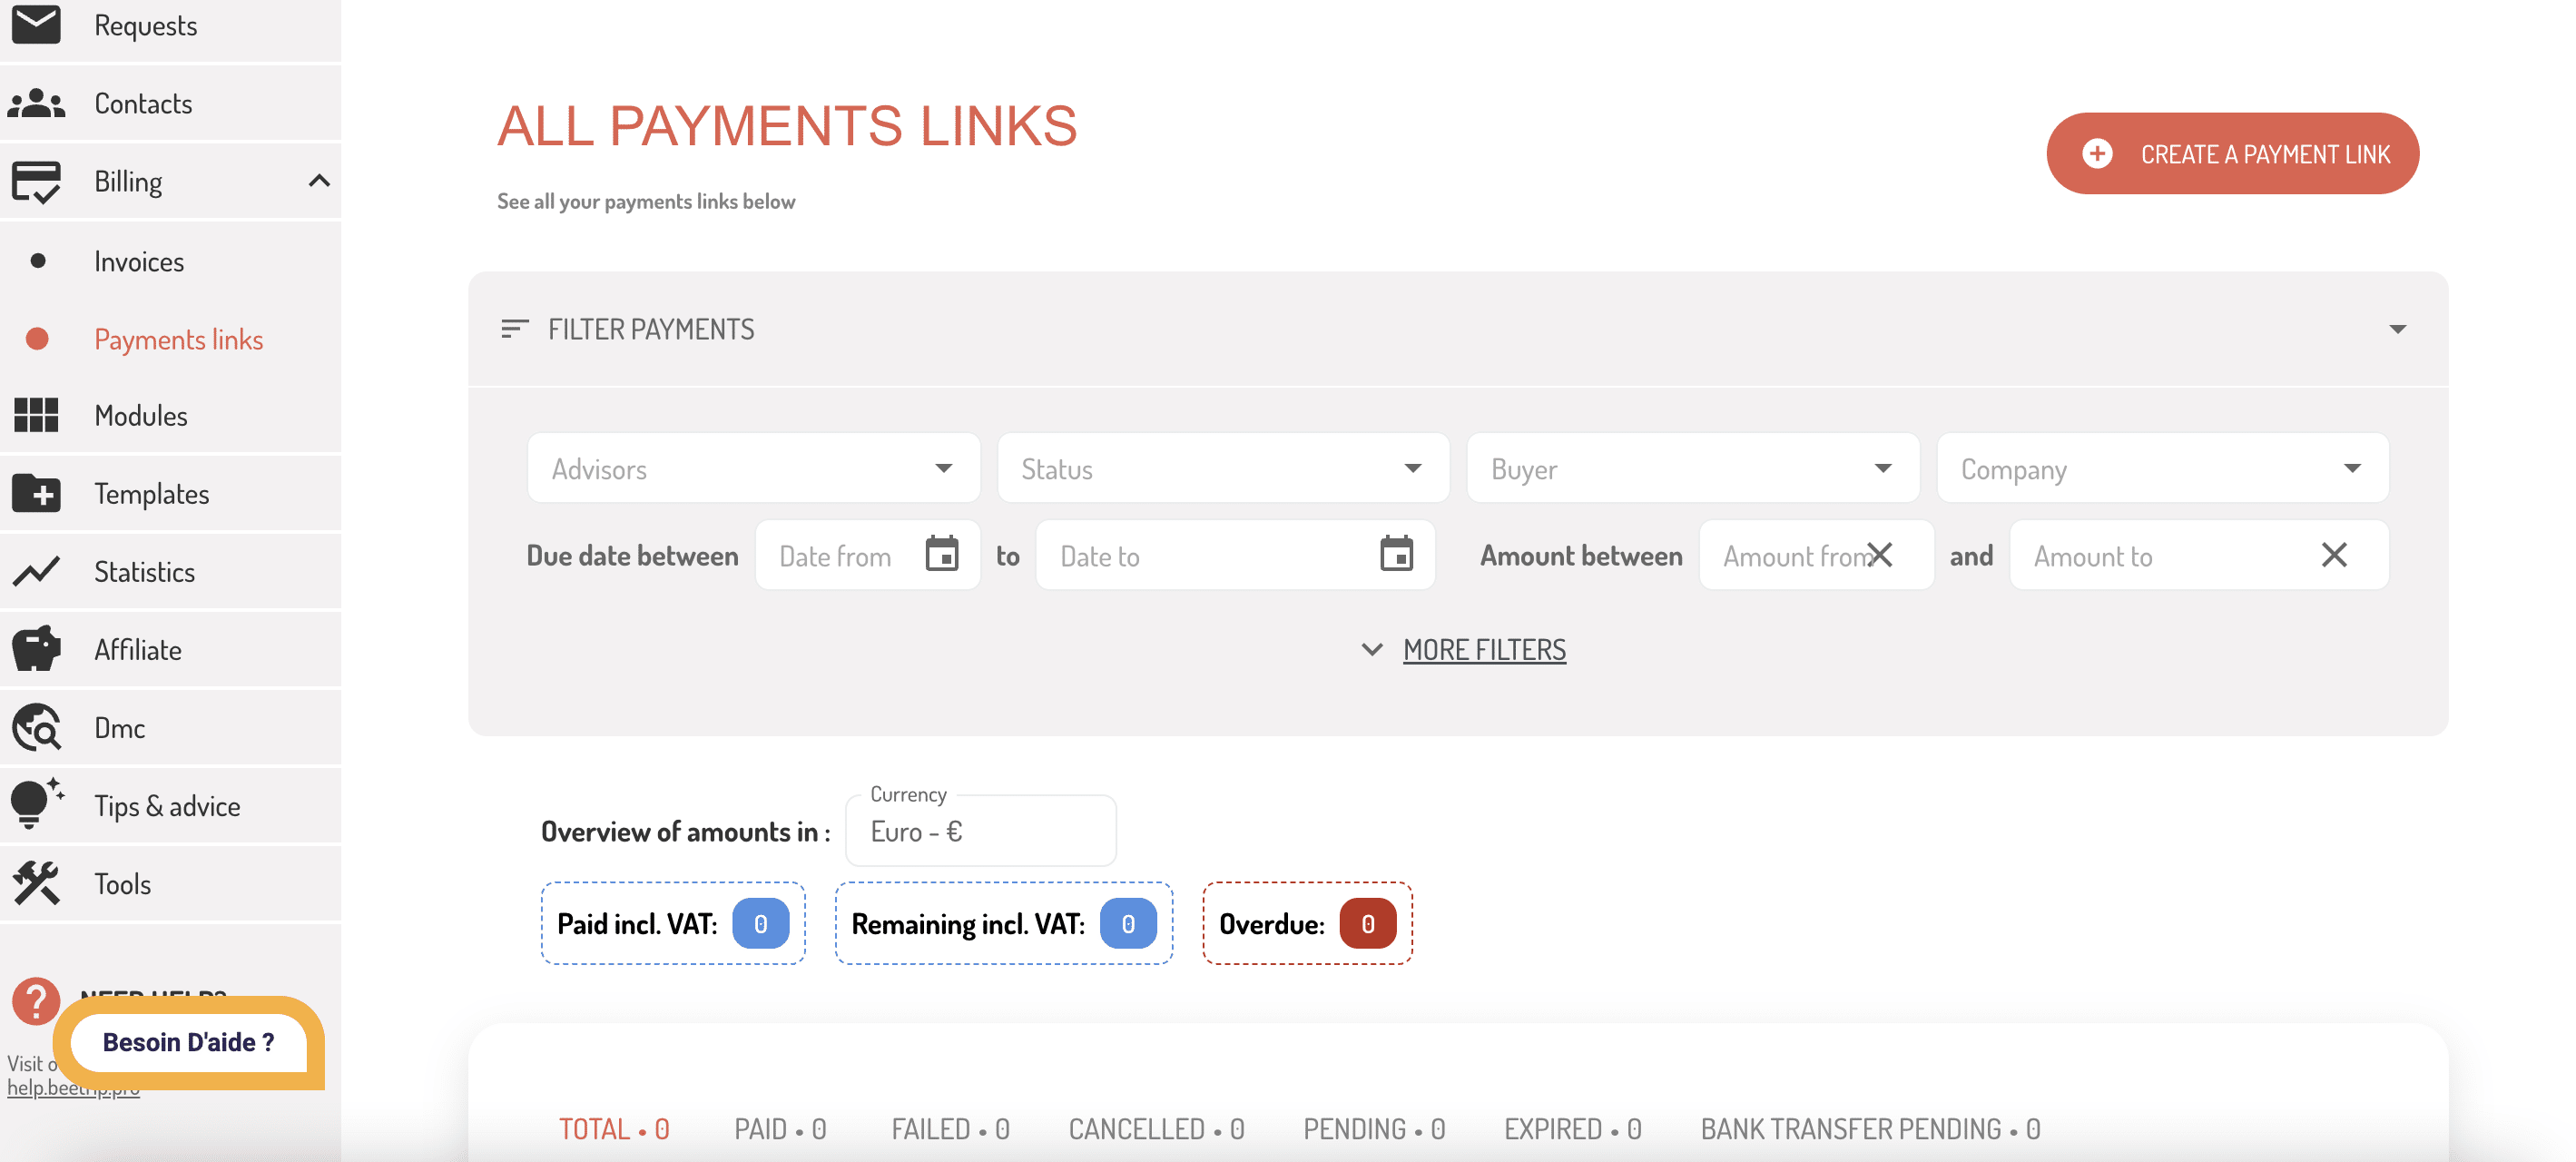Open the Currency Euro selector
The height and width of the screenshot is (1162, 2576).
coord(980,831)
